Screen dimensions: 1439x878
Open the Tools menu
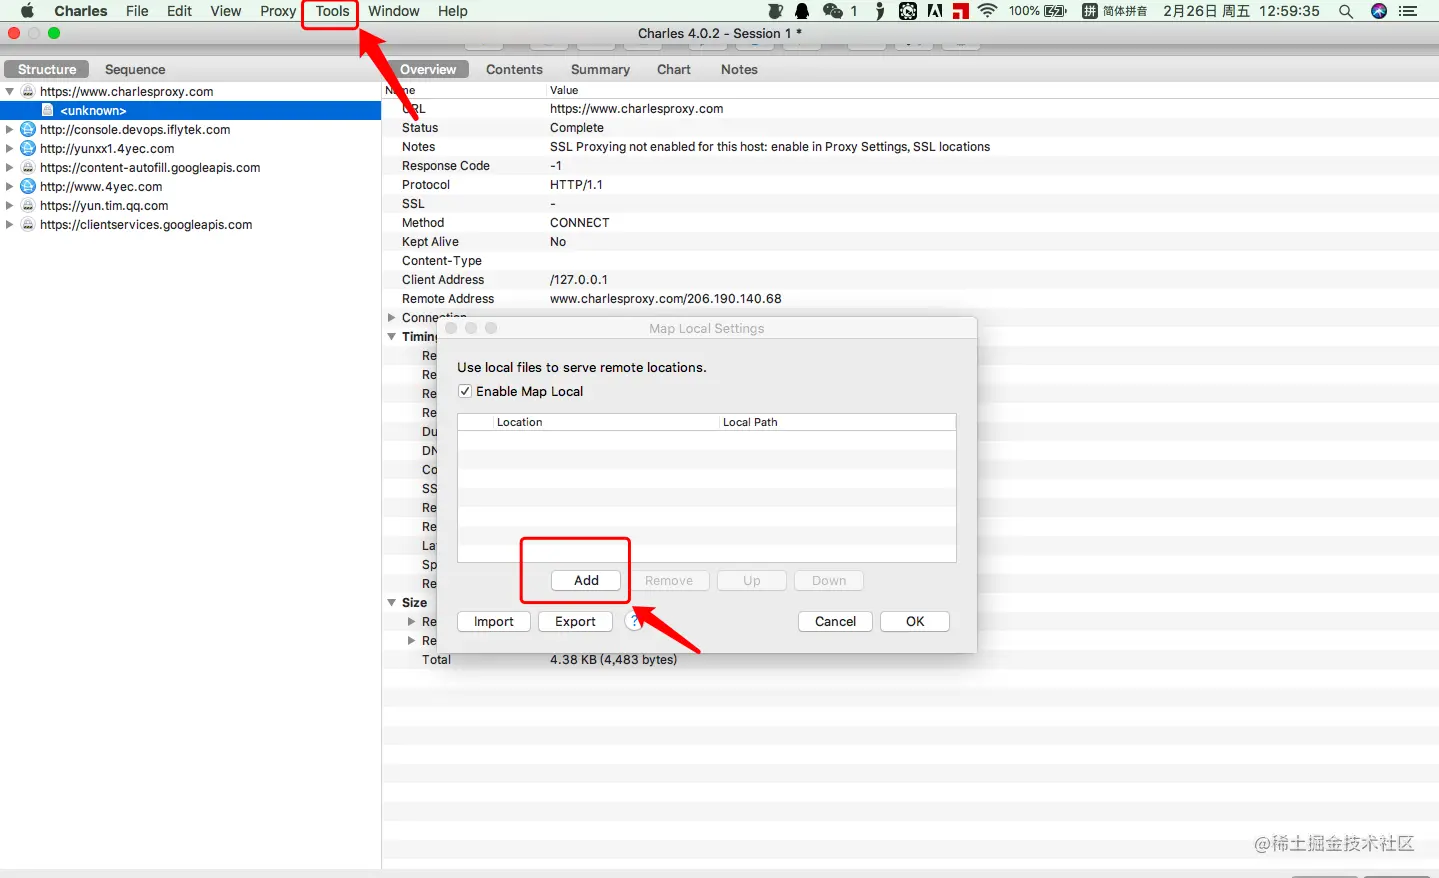point(332,11)
